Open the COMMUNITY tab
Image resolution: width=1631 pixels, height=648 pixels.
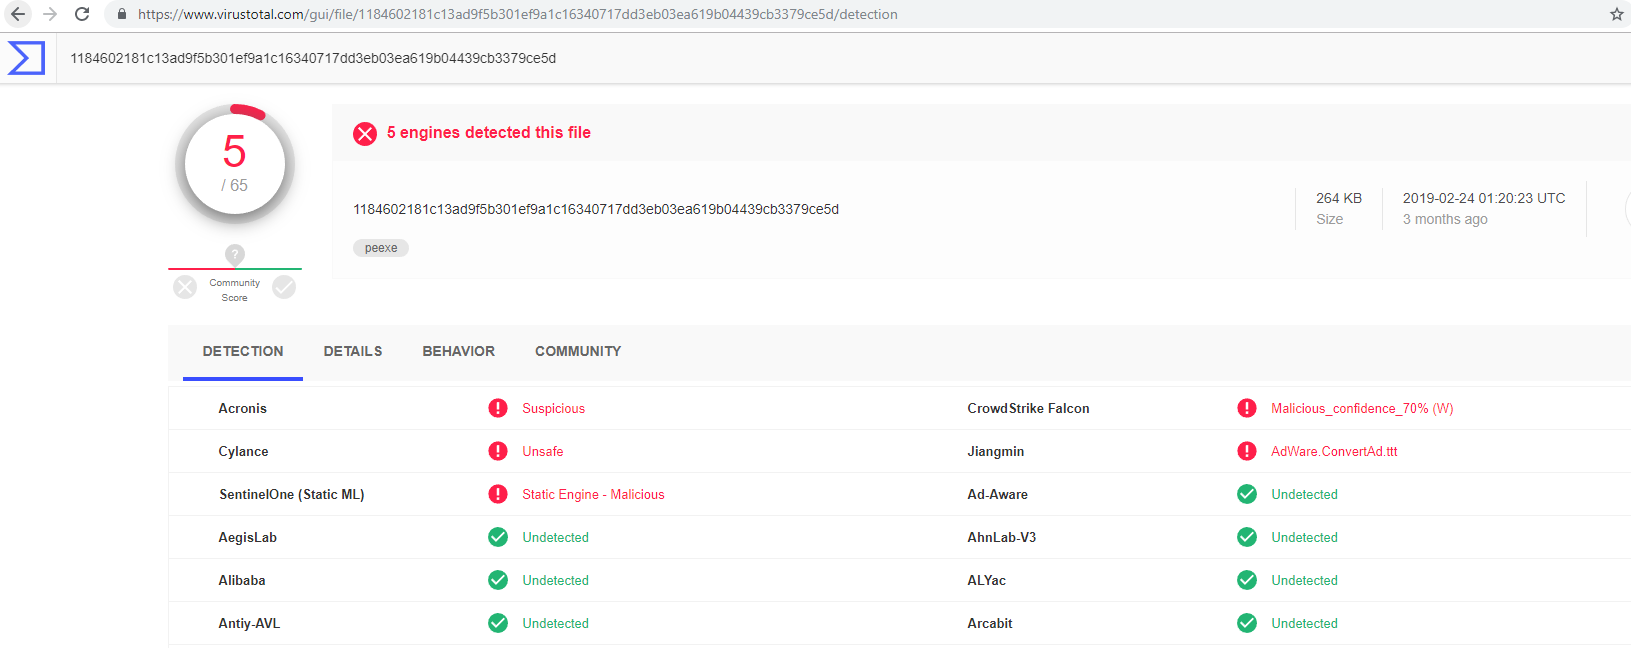pyautogui.click(x=578, y=351)
